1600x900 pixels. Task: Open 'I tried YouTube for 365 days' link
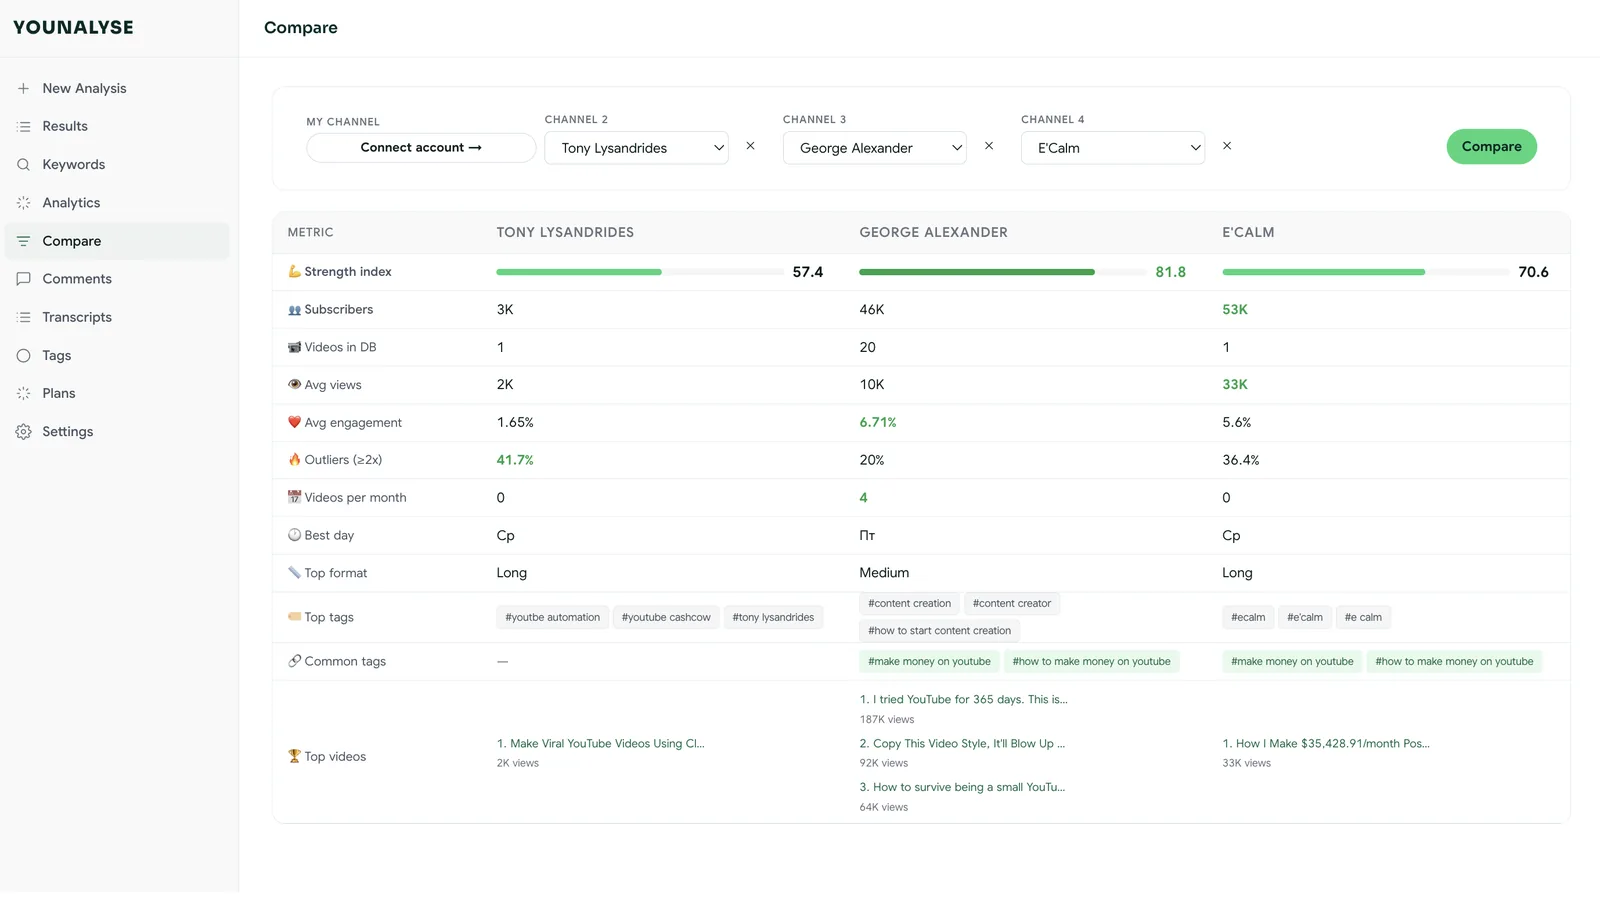pos(964,699)
